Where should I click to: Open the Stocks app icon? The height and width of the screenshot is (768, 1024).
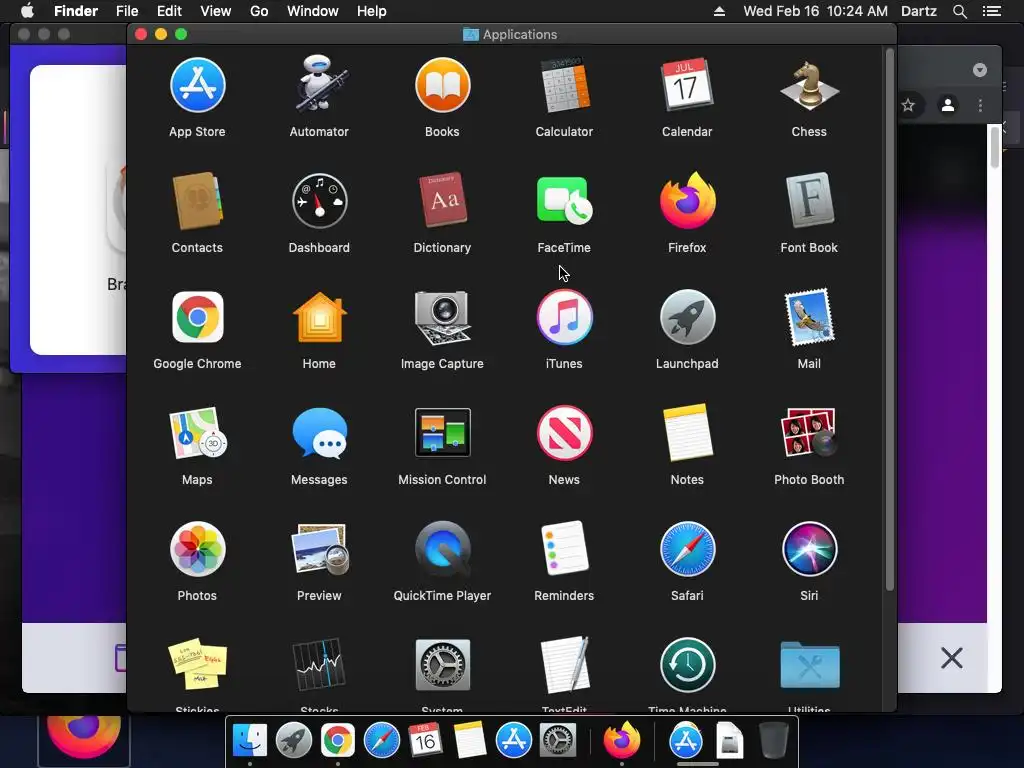319,665
